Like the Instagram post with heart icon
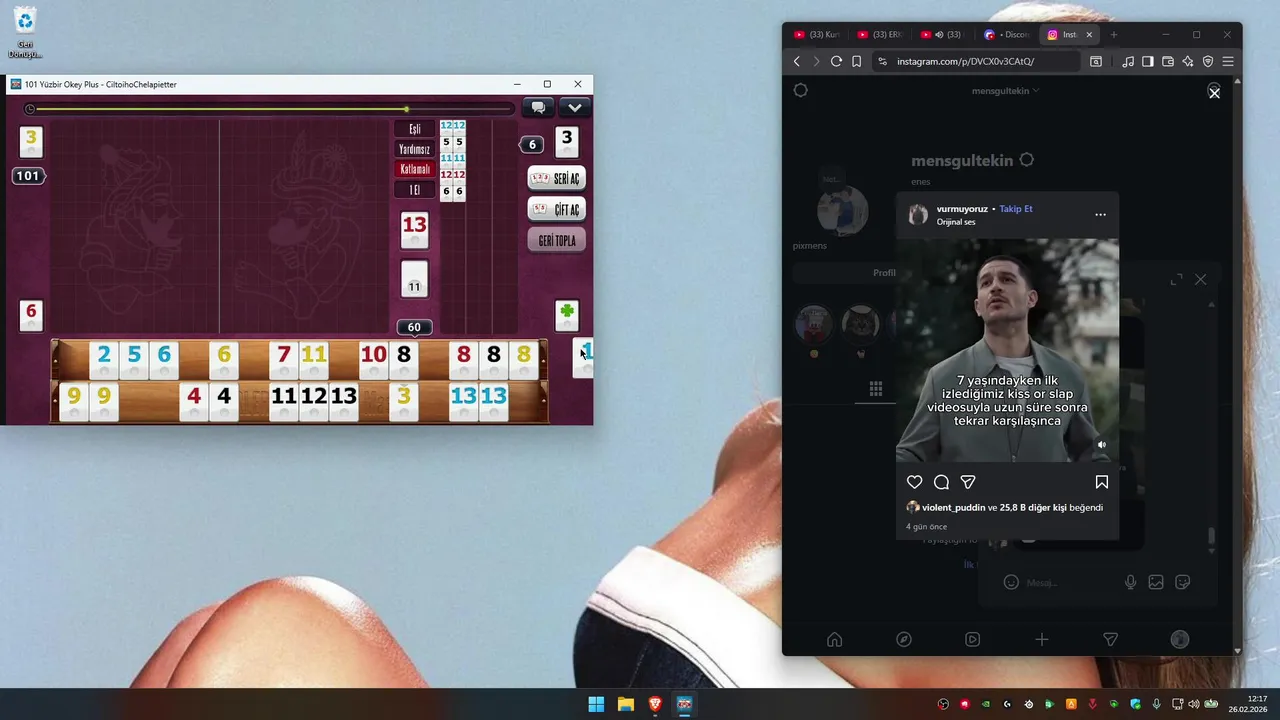 [914, 482]
